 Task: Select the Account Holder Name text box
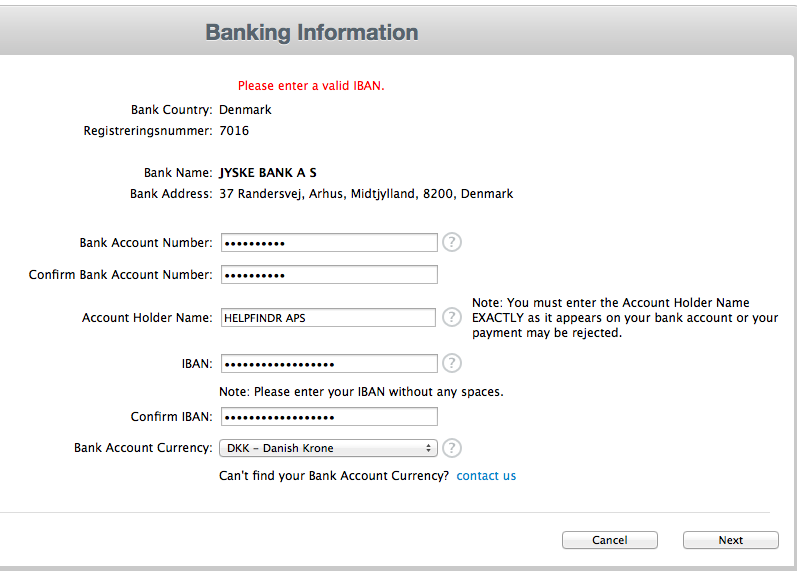pos(328,317)
